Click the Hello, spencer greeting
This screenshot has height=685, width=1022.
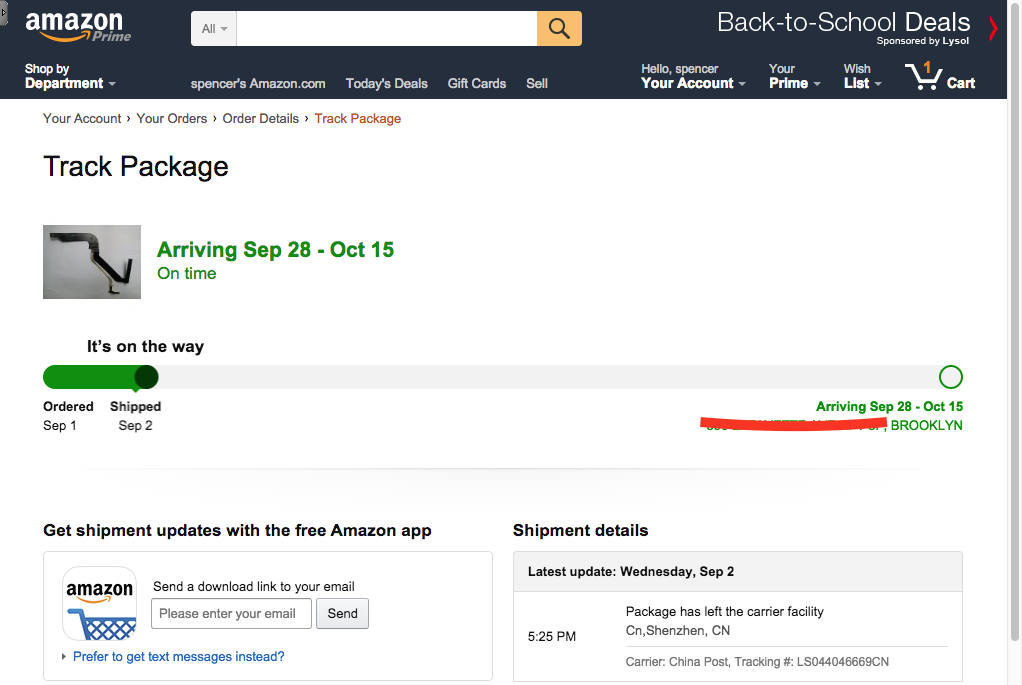[680, 68]
